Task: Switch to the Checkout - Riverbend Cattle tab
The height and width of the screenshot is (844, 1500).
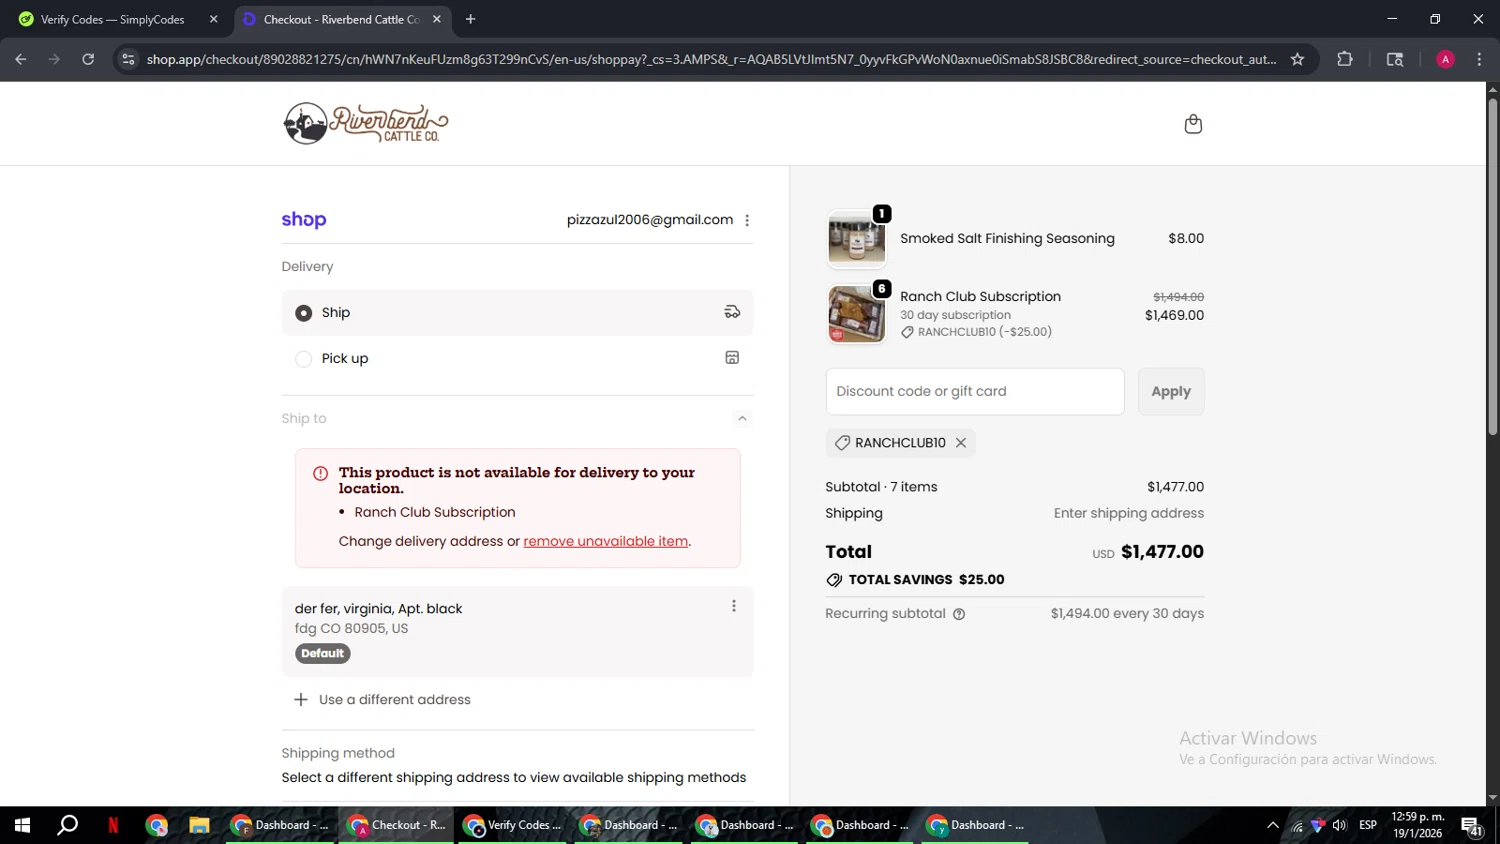Action: pyautogui.click(x=343, y=19)
